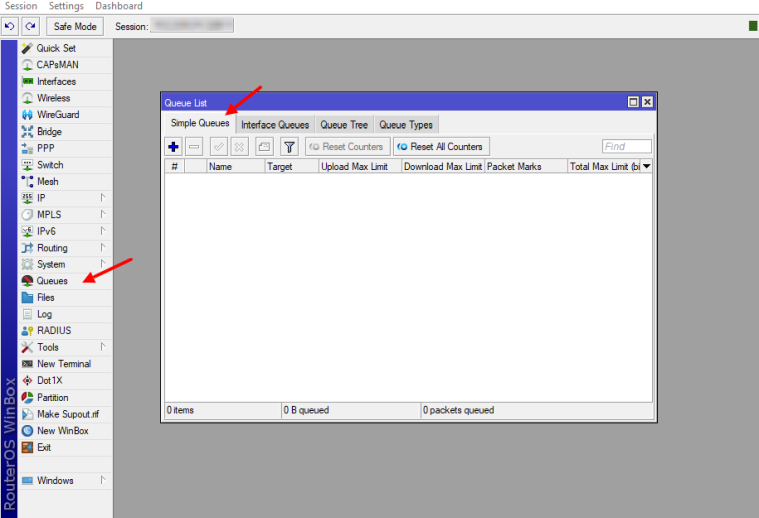Sort by the Target column header
The height and width of the screenshot is (518, 759).
(x=292, y=167)
